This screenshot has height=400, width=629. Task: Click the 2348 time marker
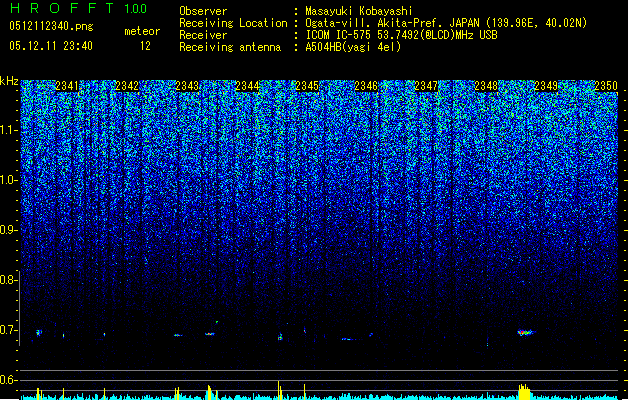point(486,85)
